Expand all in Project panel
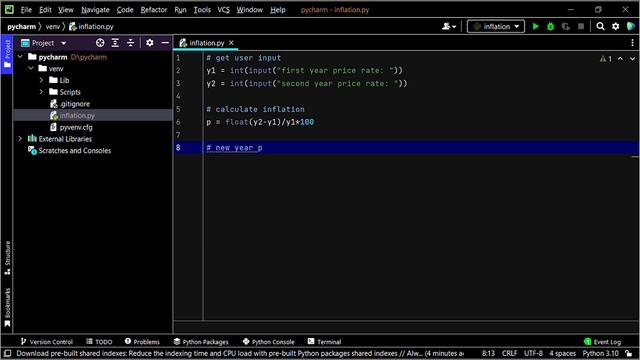The image size is (640, 360). point(116,43)
